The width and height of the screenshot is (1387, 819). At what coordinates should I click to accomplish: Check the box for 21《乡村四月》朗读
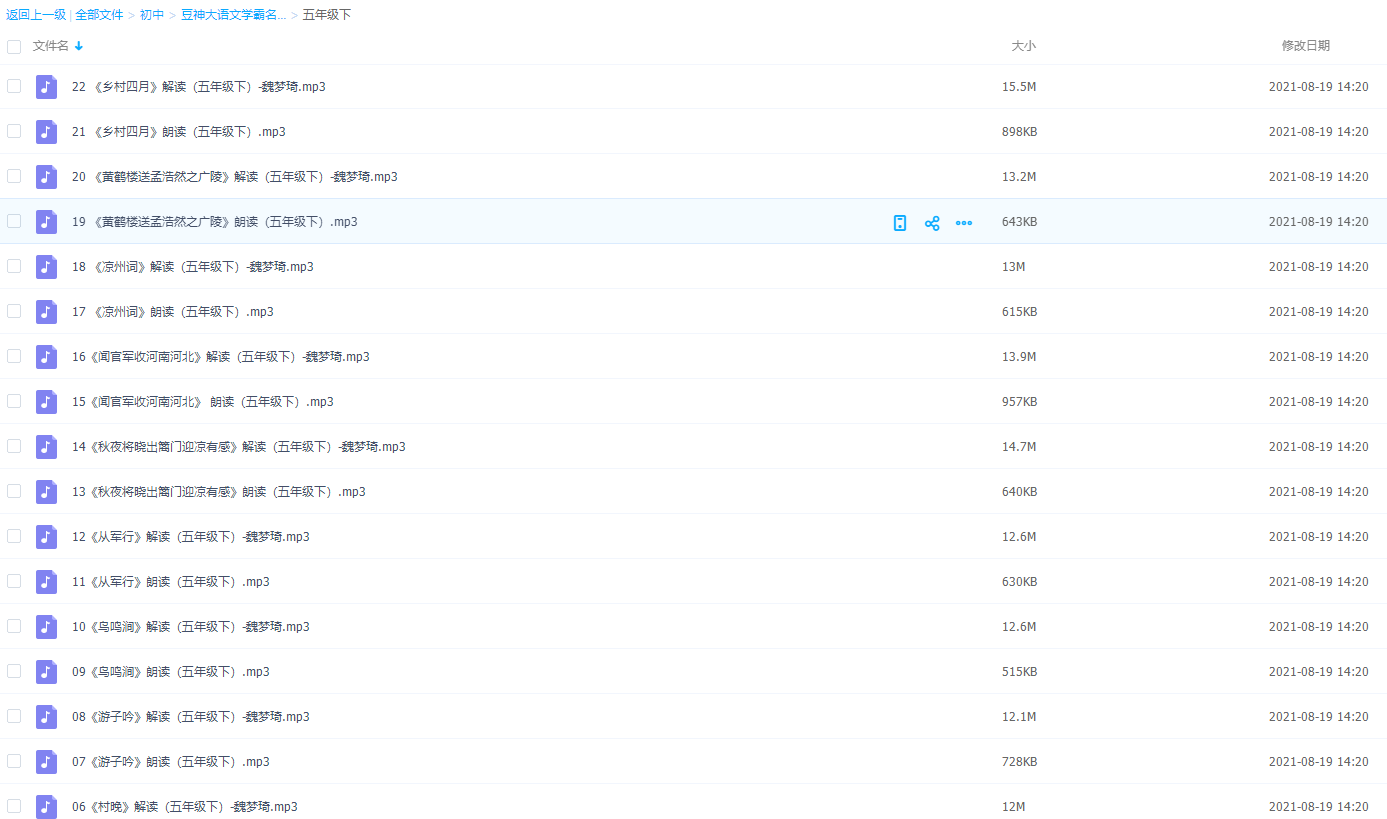pos(14,131)
